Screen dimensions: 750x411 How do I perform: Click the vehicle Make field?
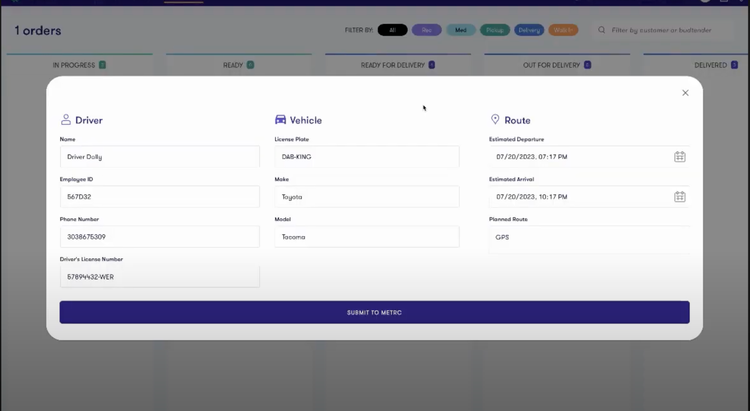tap(366, 197)
